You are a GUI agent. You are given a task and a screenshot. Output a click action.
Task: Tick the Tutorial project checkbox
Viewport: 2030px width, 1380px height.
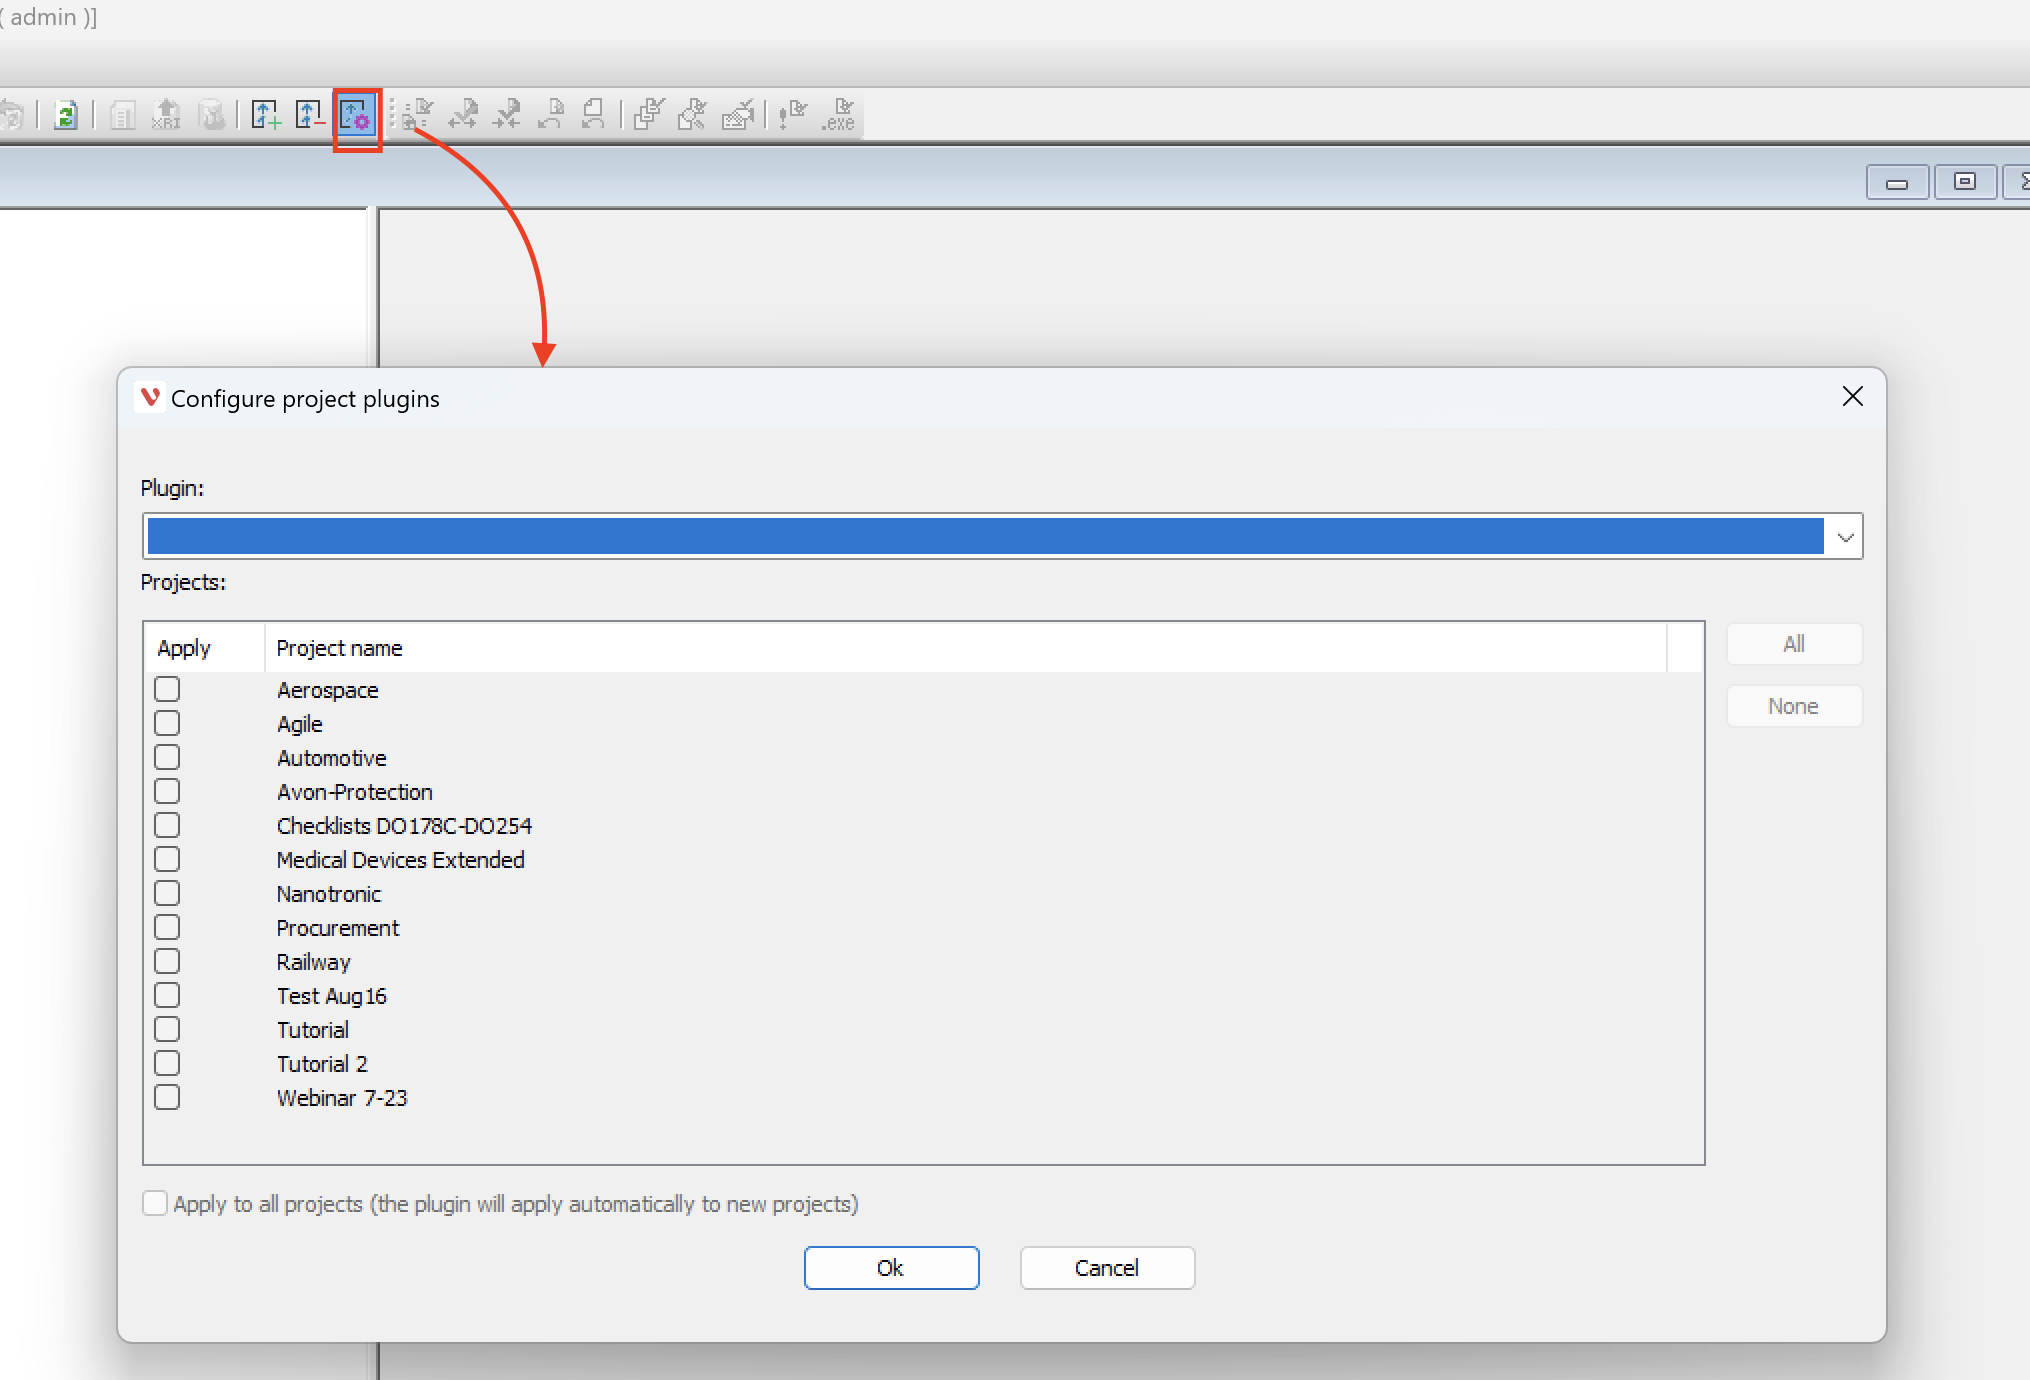click(x=167, y=1029)
